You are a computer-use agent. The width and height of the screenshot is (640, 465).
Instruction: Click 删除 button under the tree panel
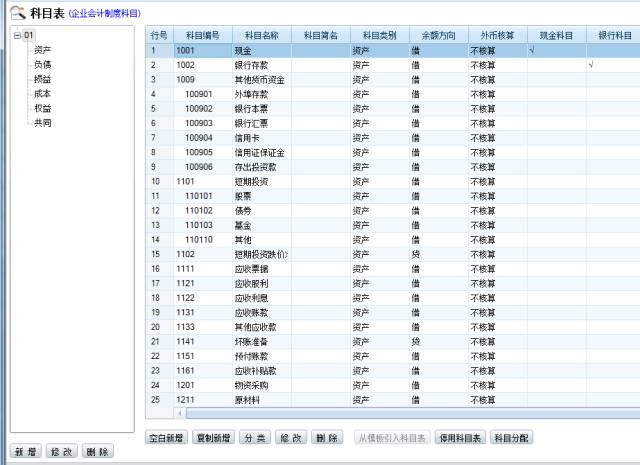(97, 452)
